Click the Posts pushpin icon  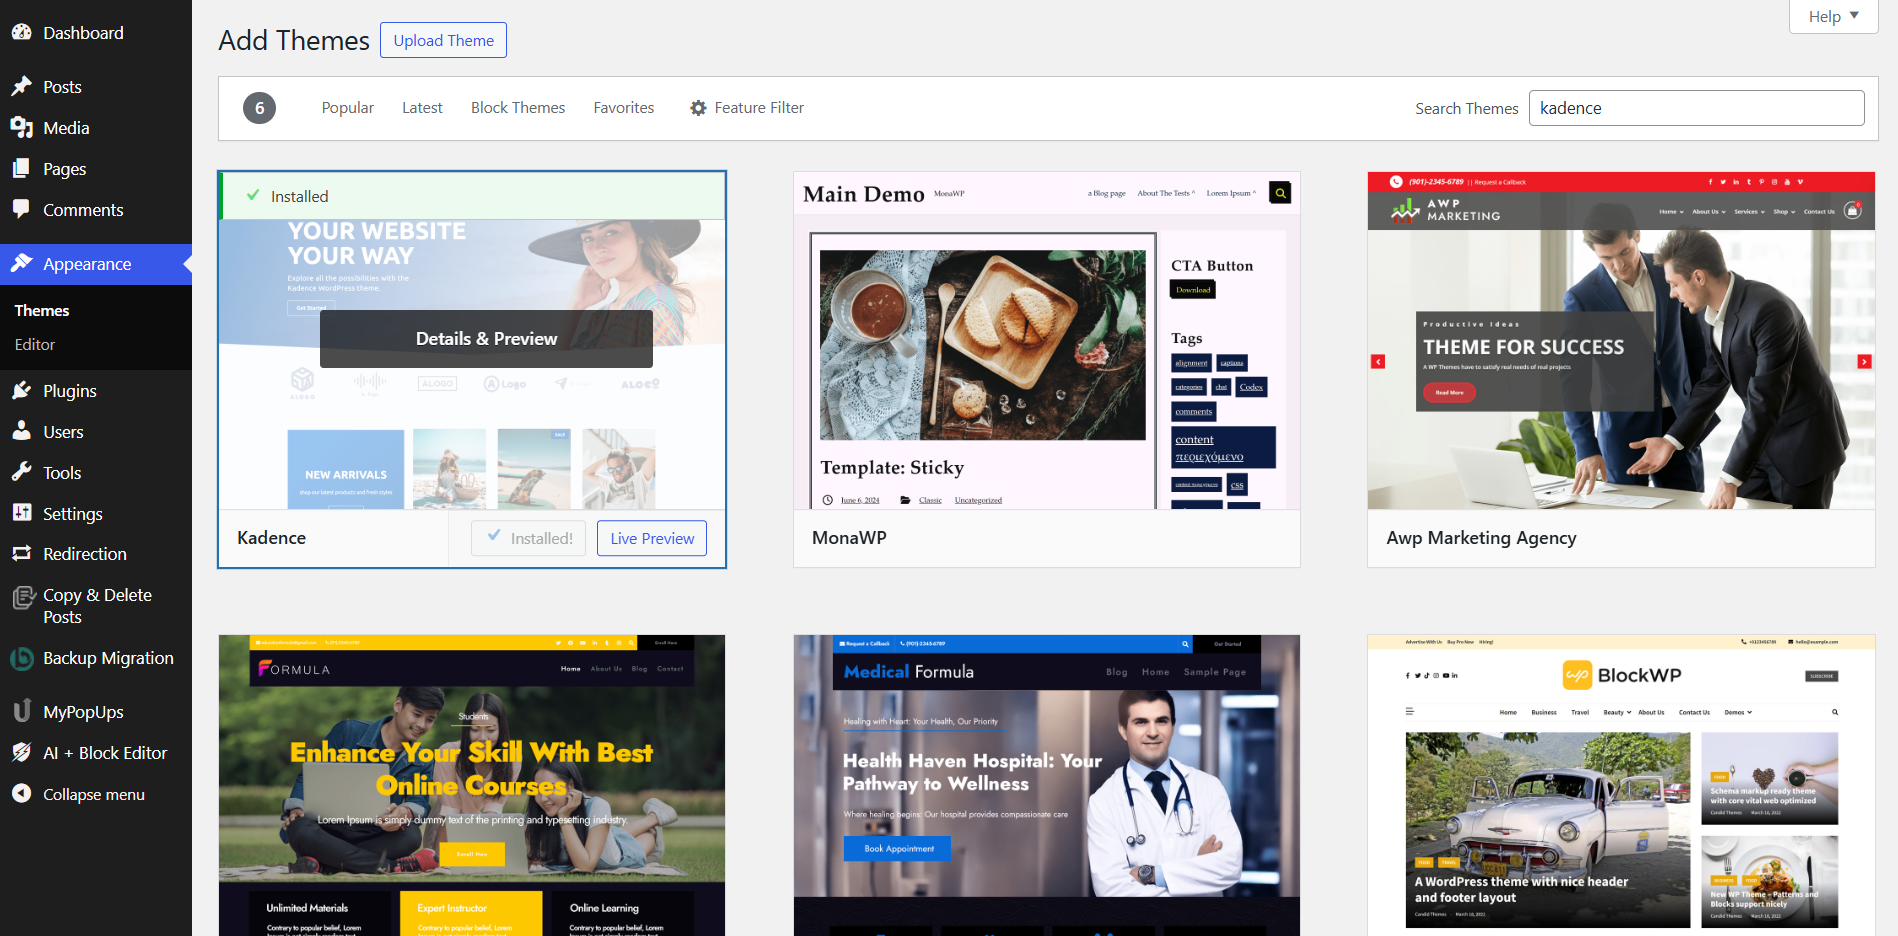[21, 87]
